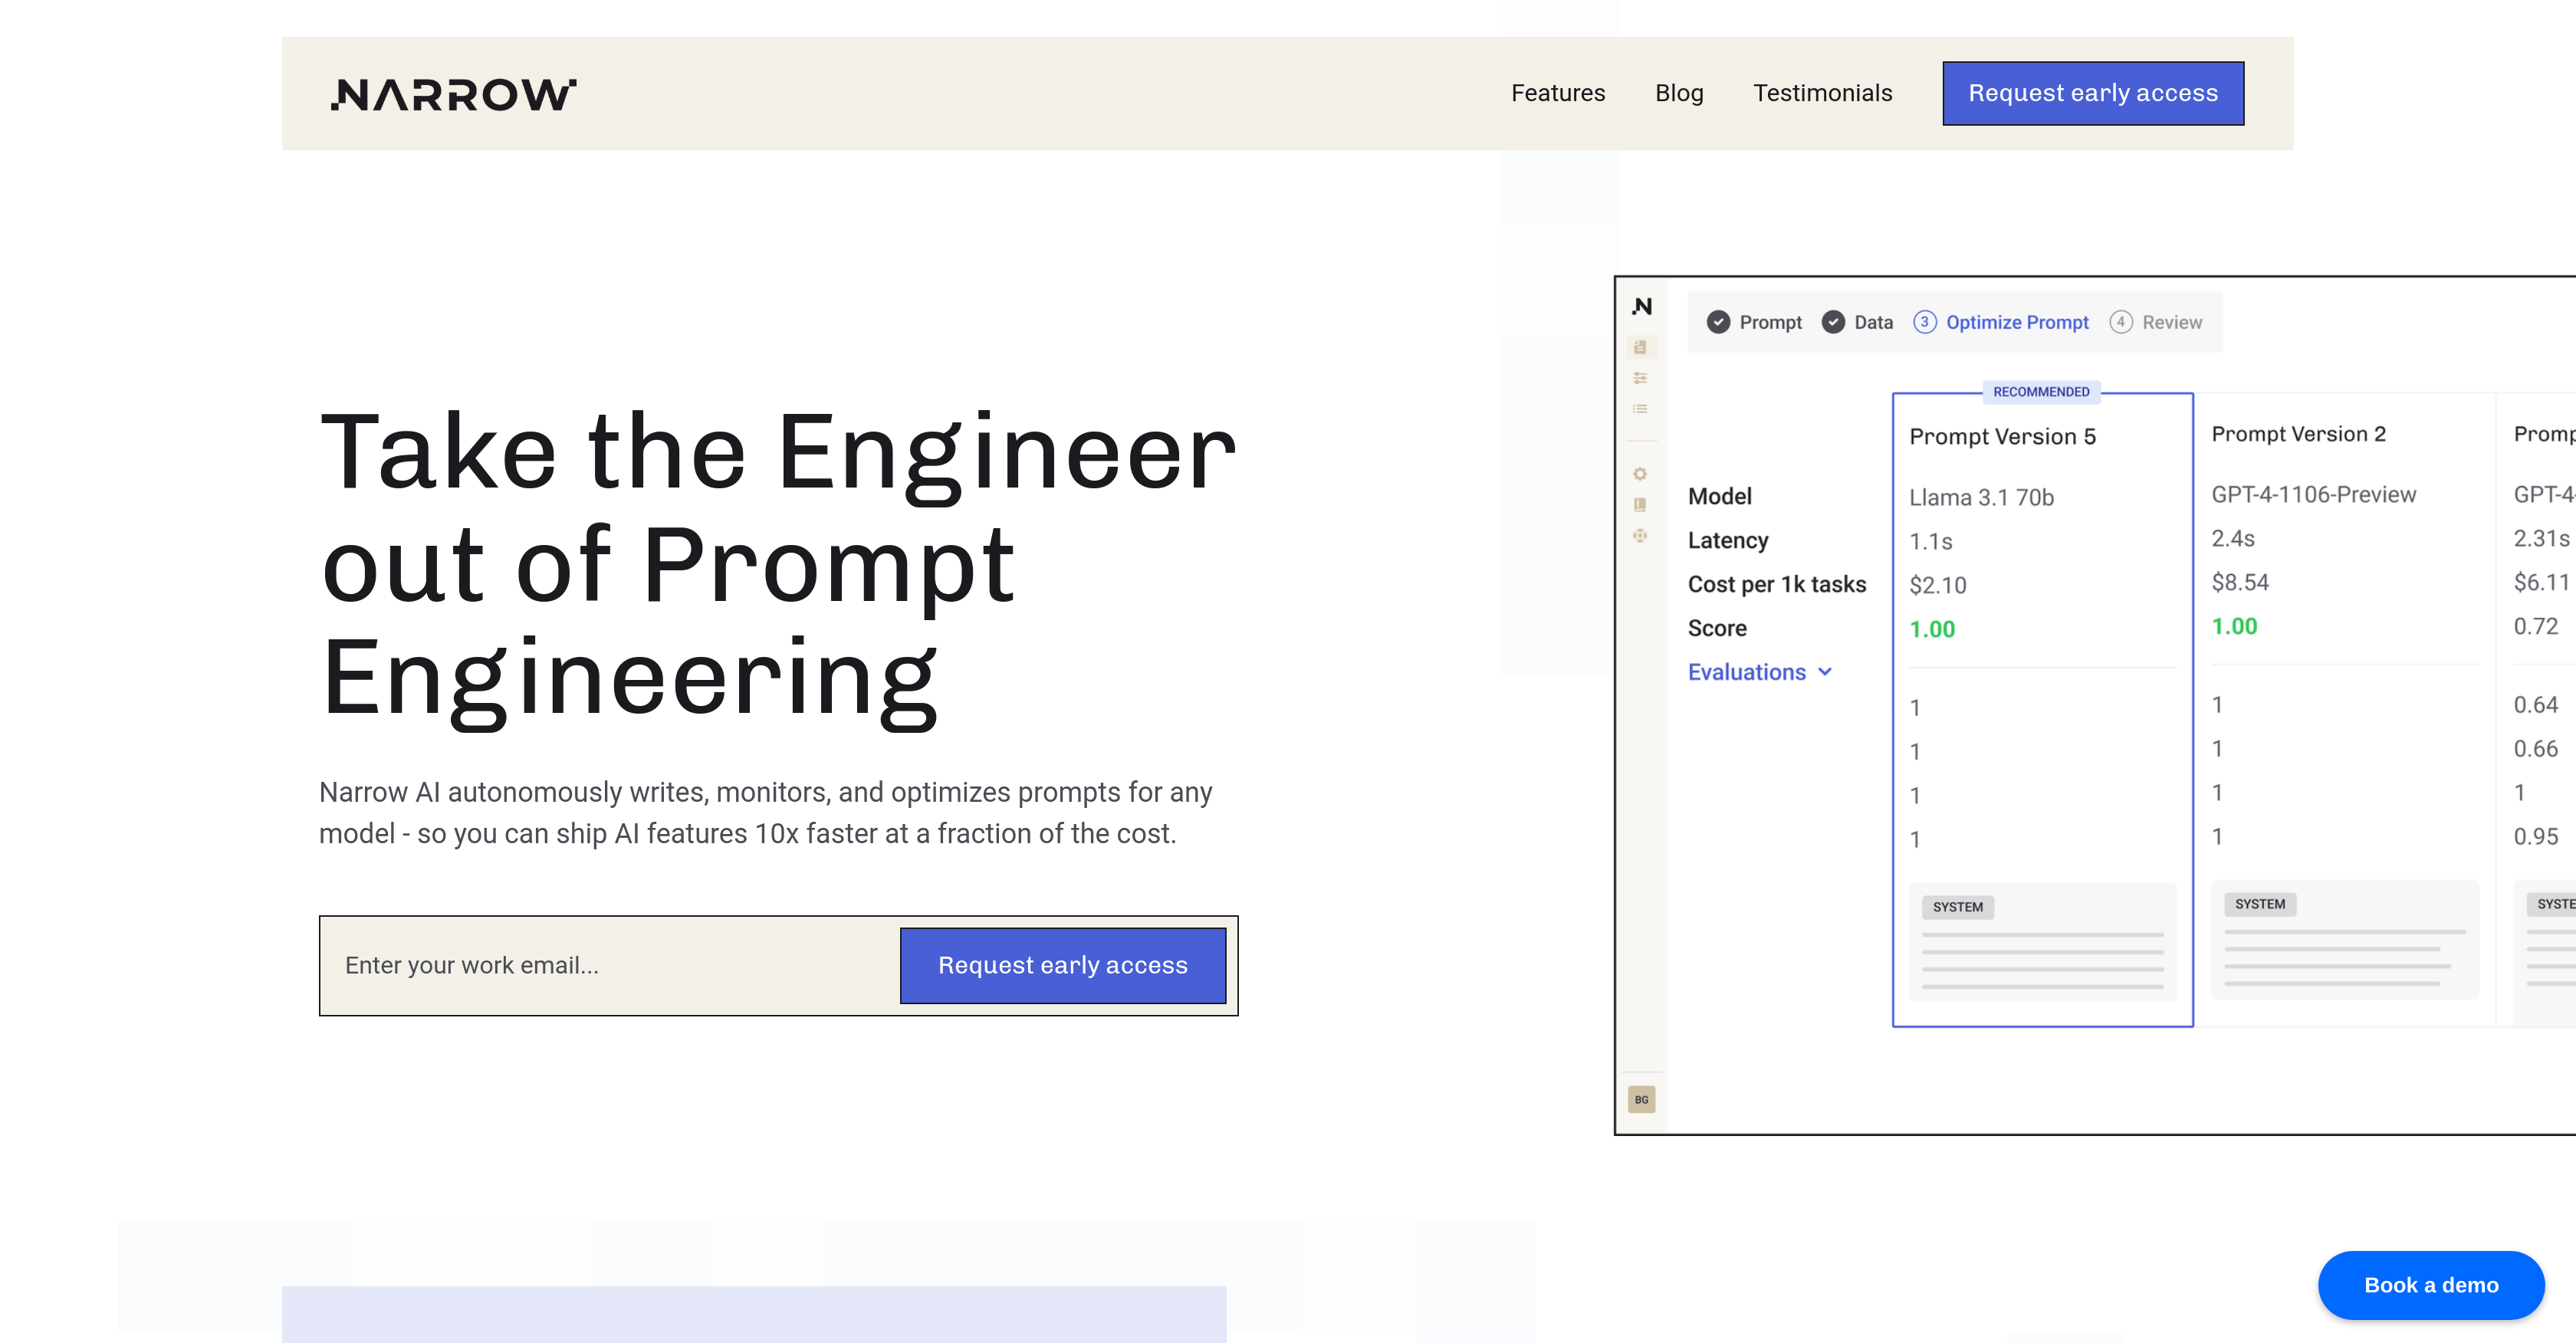Click the N logo in app sidebar
The image size is (2576, 1343).
[1642, 307]
